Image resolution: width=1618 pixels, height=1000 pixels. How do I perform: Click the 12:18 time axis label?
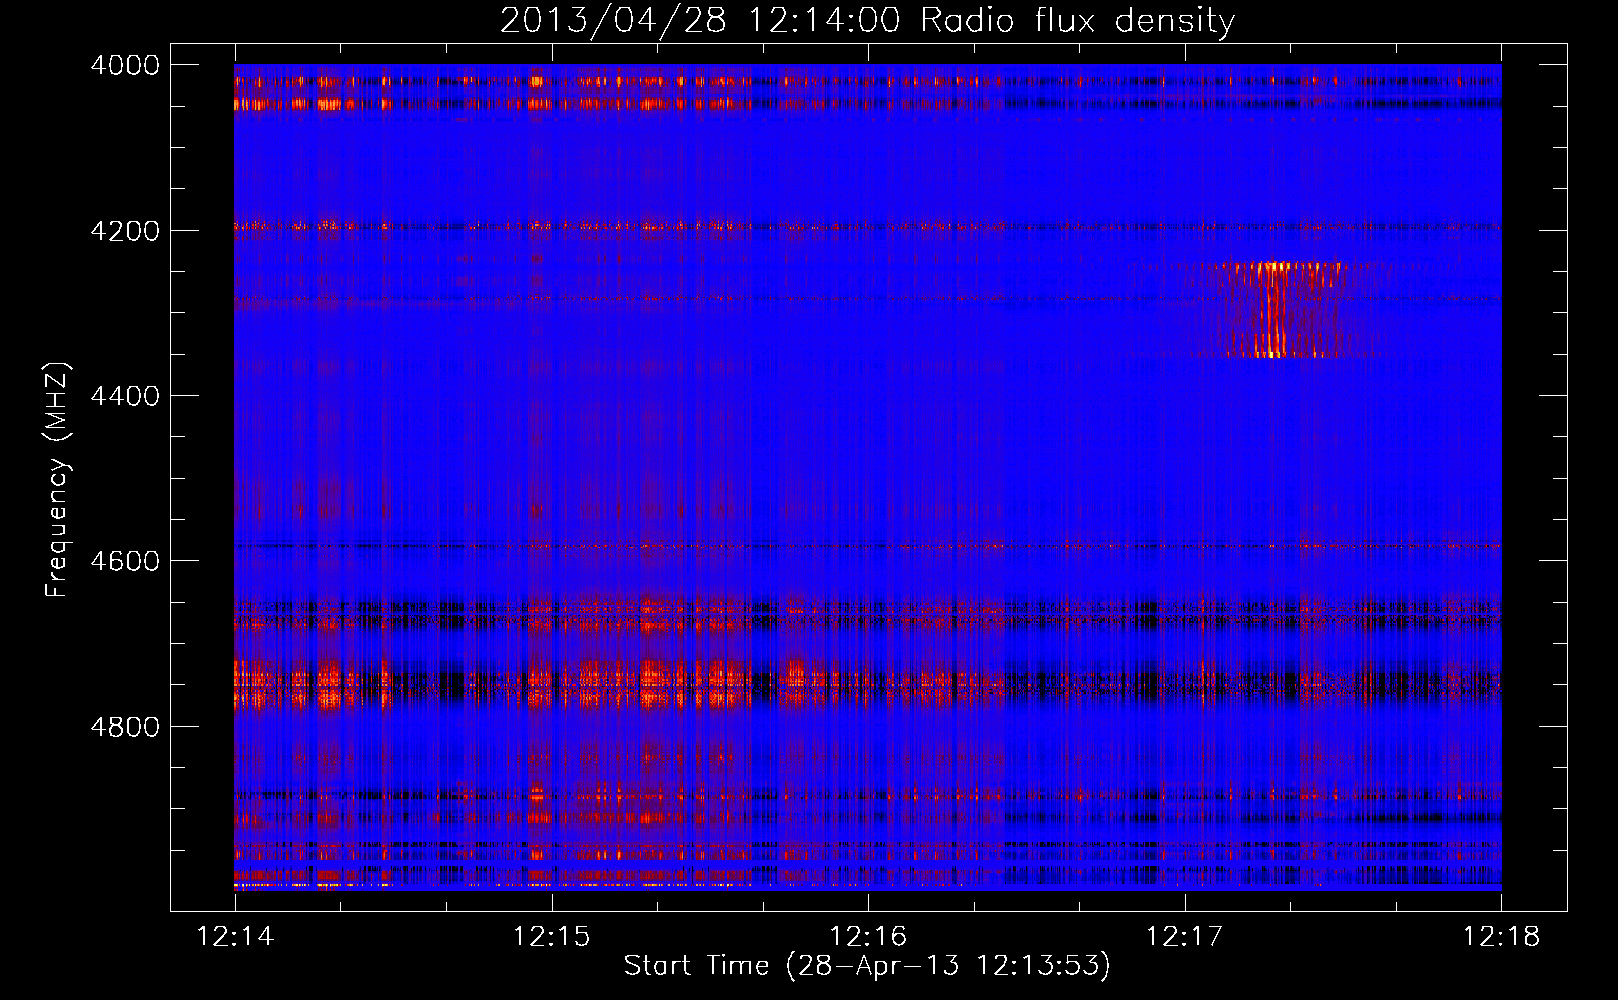(x=1501, y=937)
